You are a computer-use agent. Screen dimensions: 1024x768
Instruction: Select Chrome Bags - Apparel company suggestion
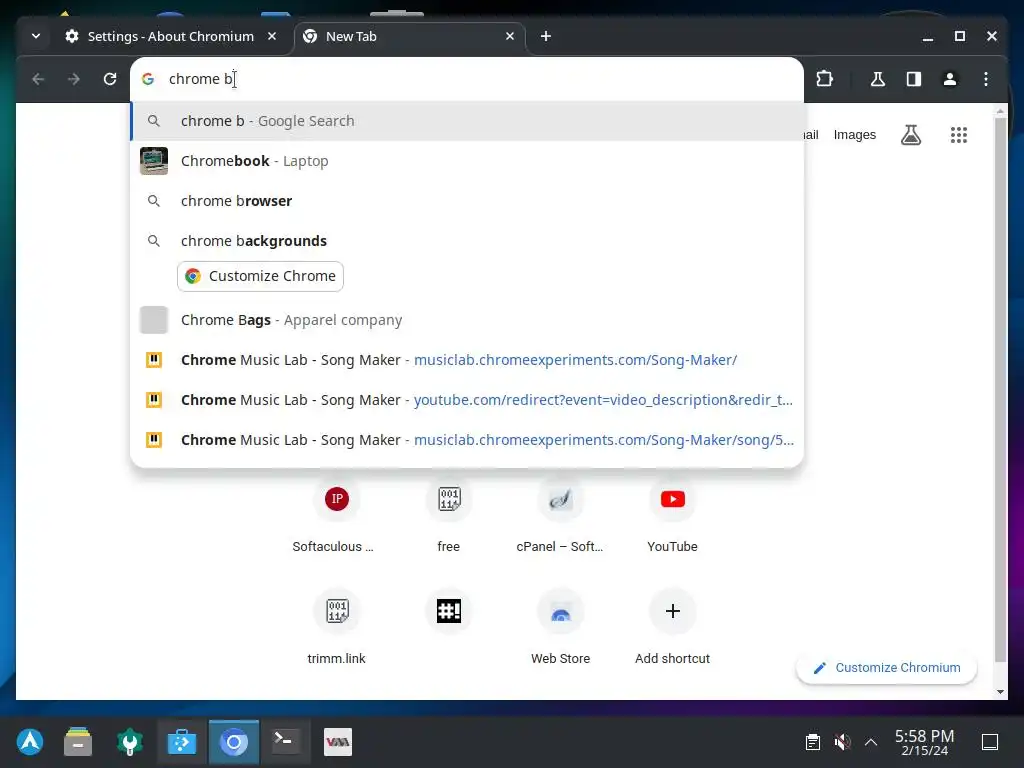(467, 320)
